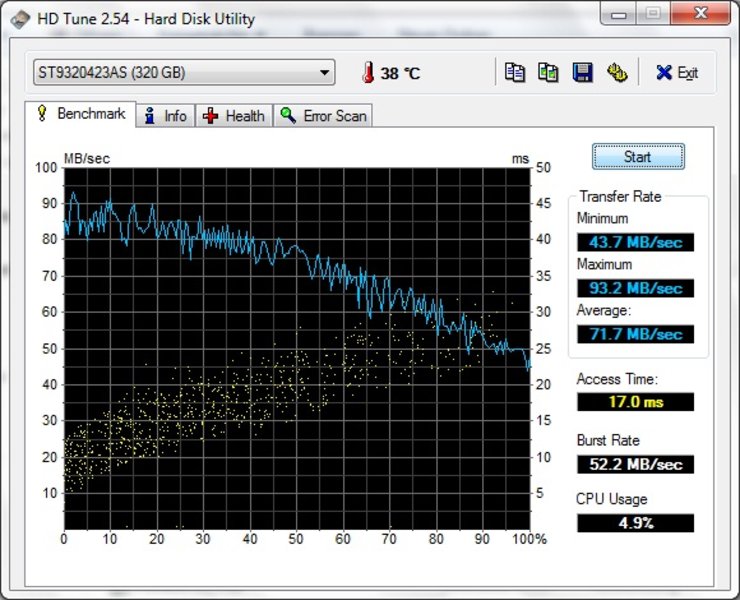Viewport: 740px width, 600px height.
Task: Click the thermometer temperature icon
Action: 368,73
